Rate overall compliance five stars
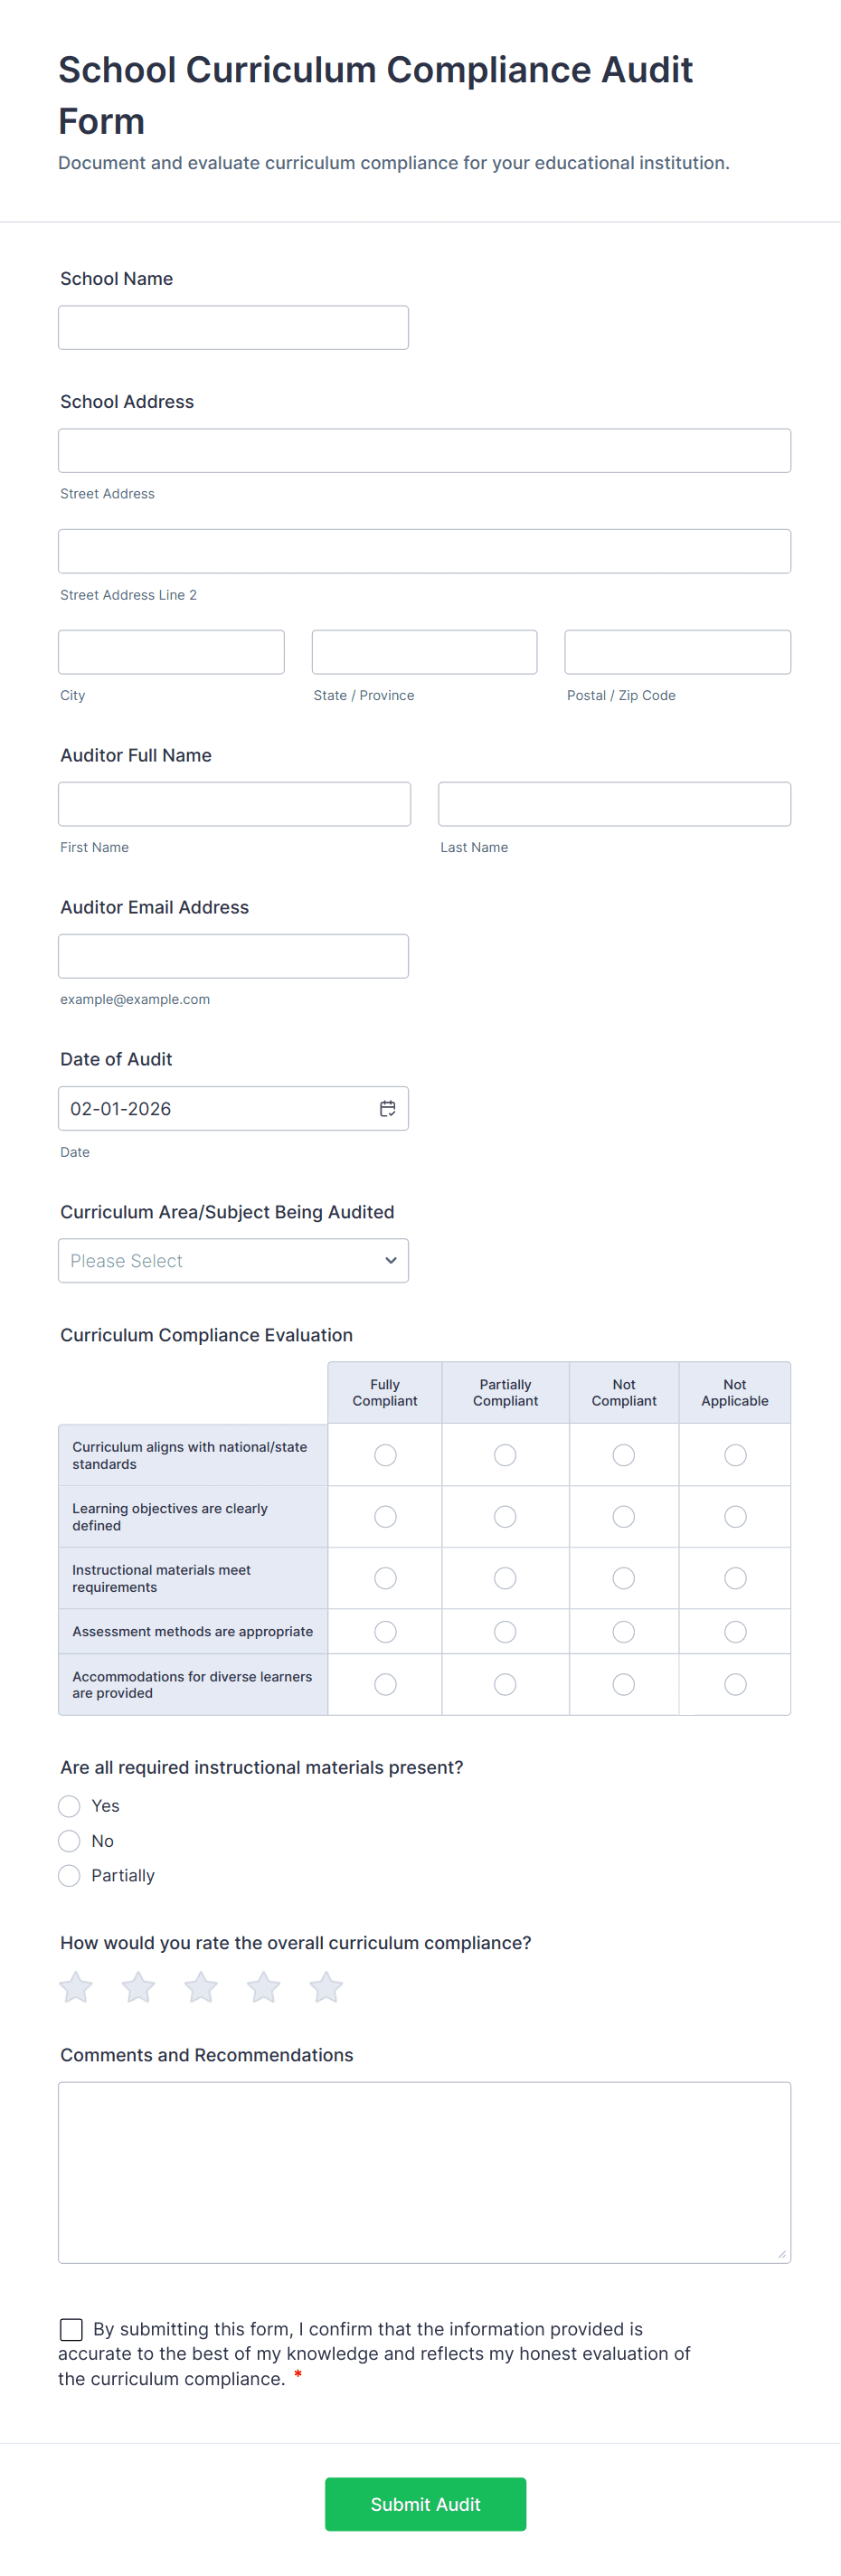This screenshot has width=841, height=2576. click(x=326, y=1987)
